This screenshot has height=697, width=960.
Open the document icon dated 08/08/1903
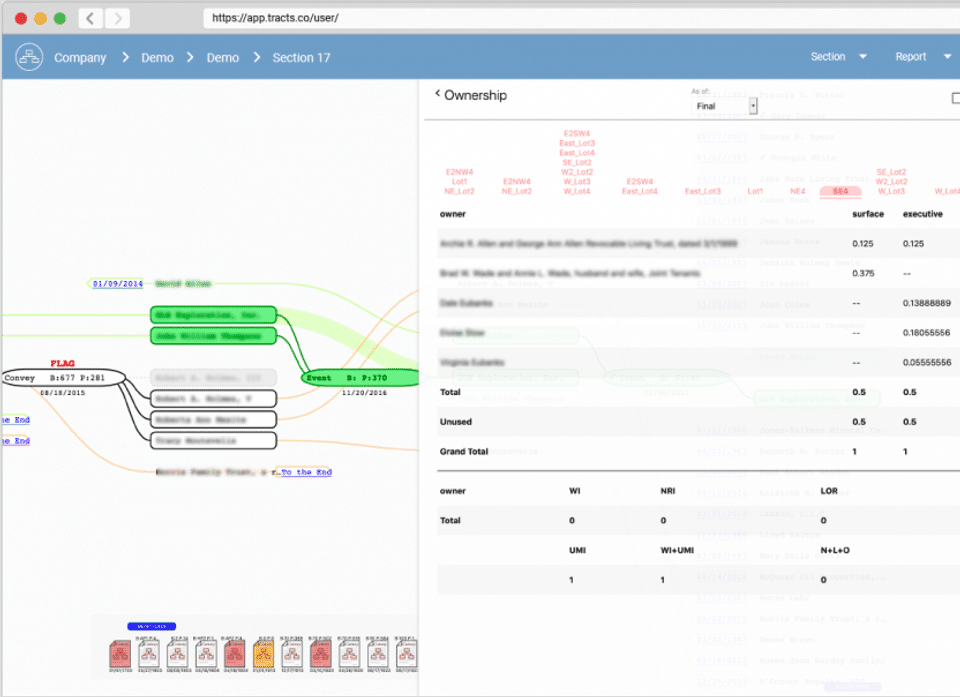pos(178,654)
